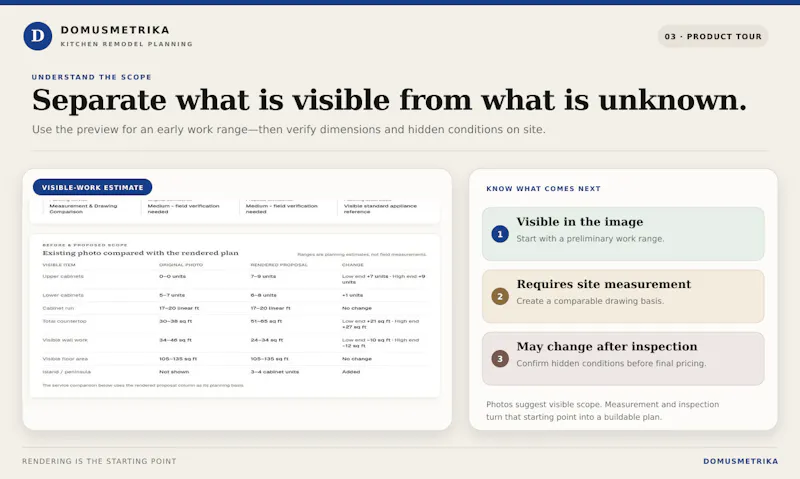Click the 5–7 units cell
800x479 pixels.
(172, 295)
